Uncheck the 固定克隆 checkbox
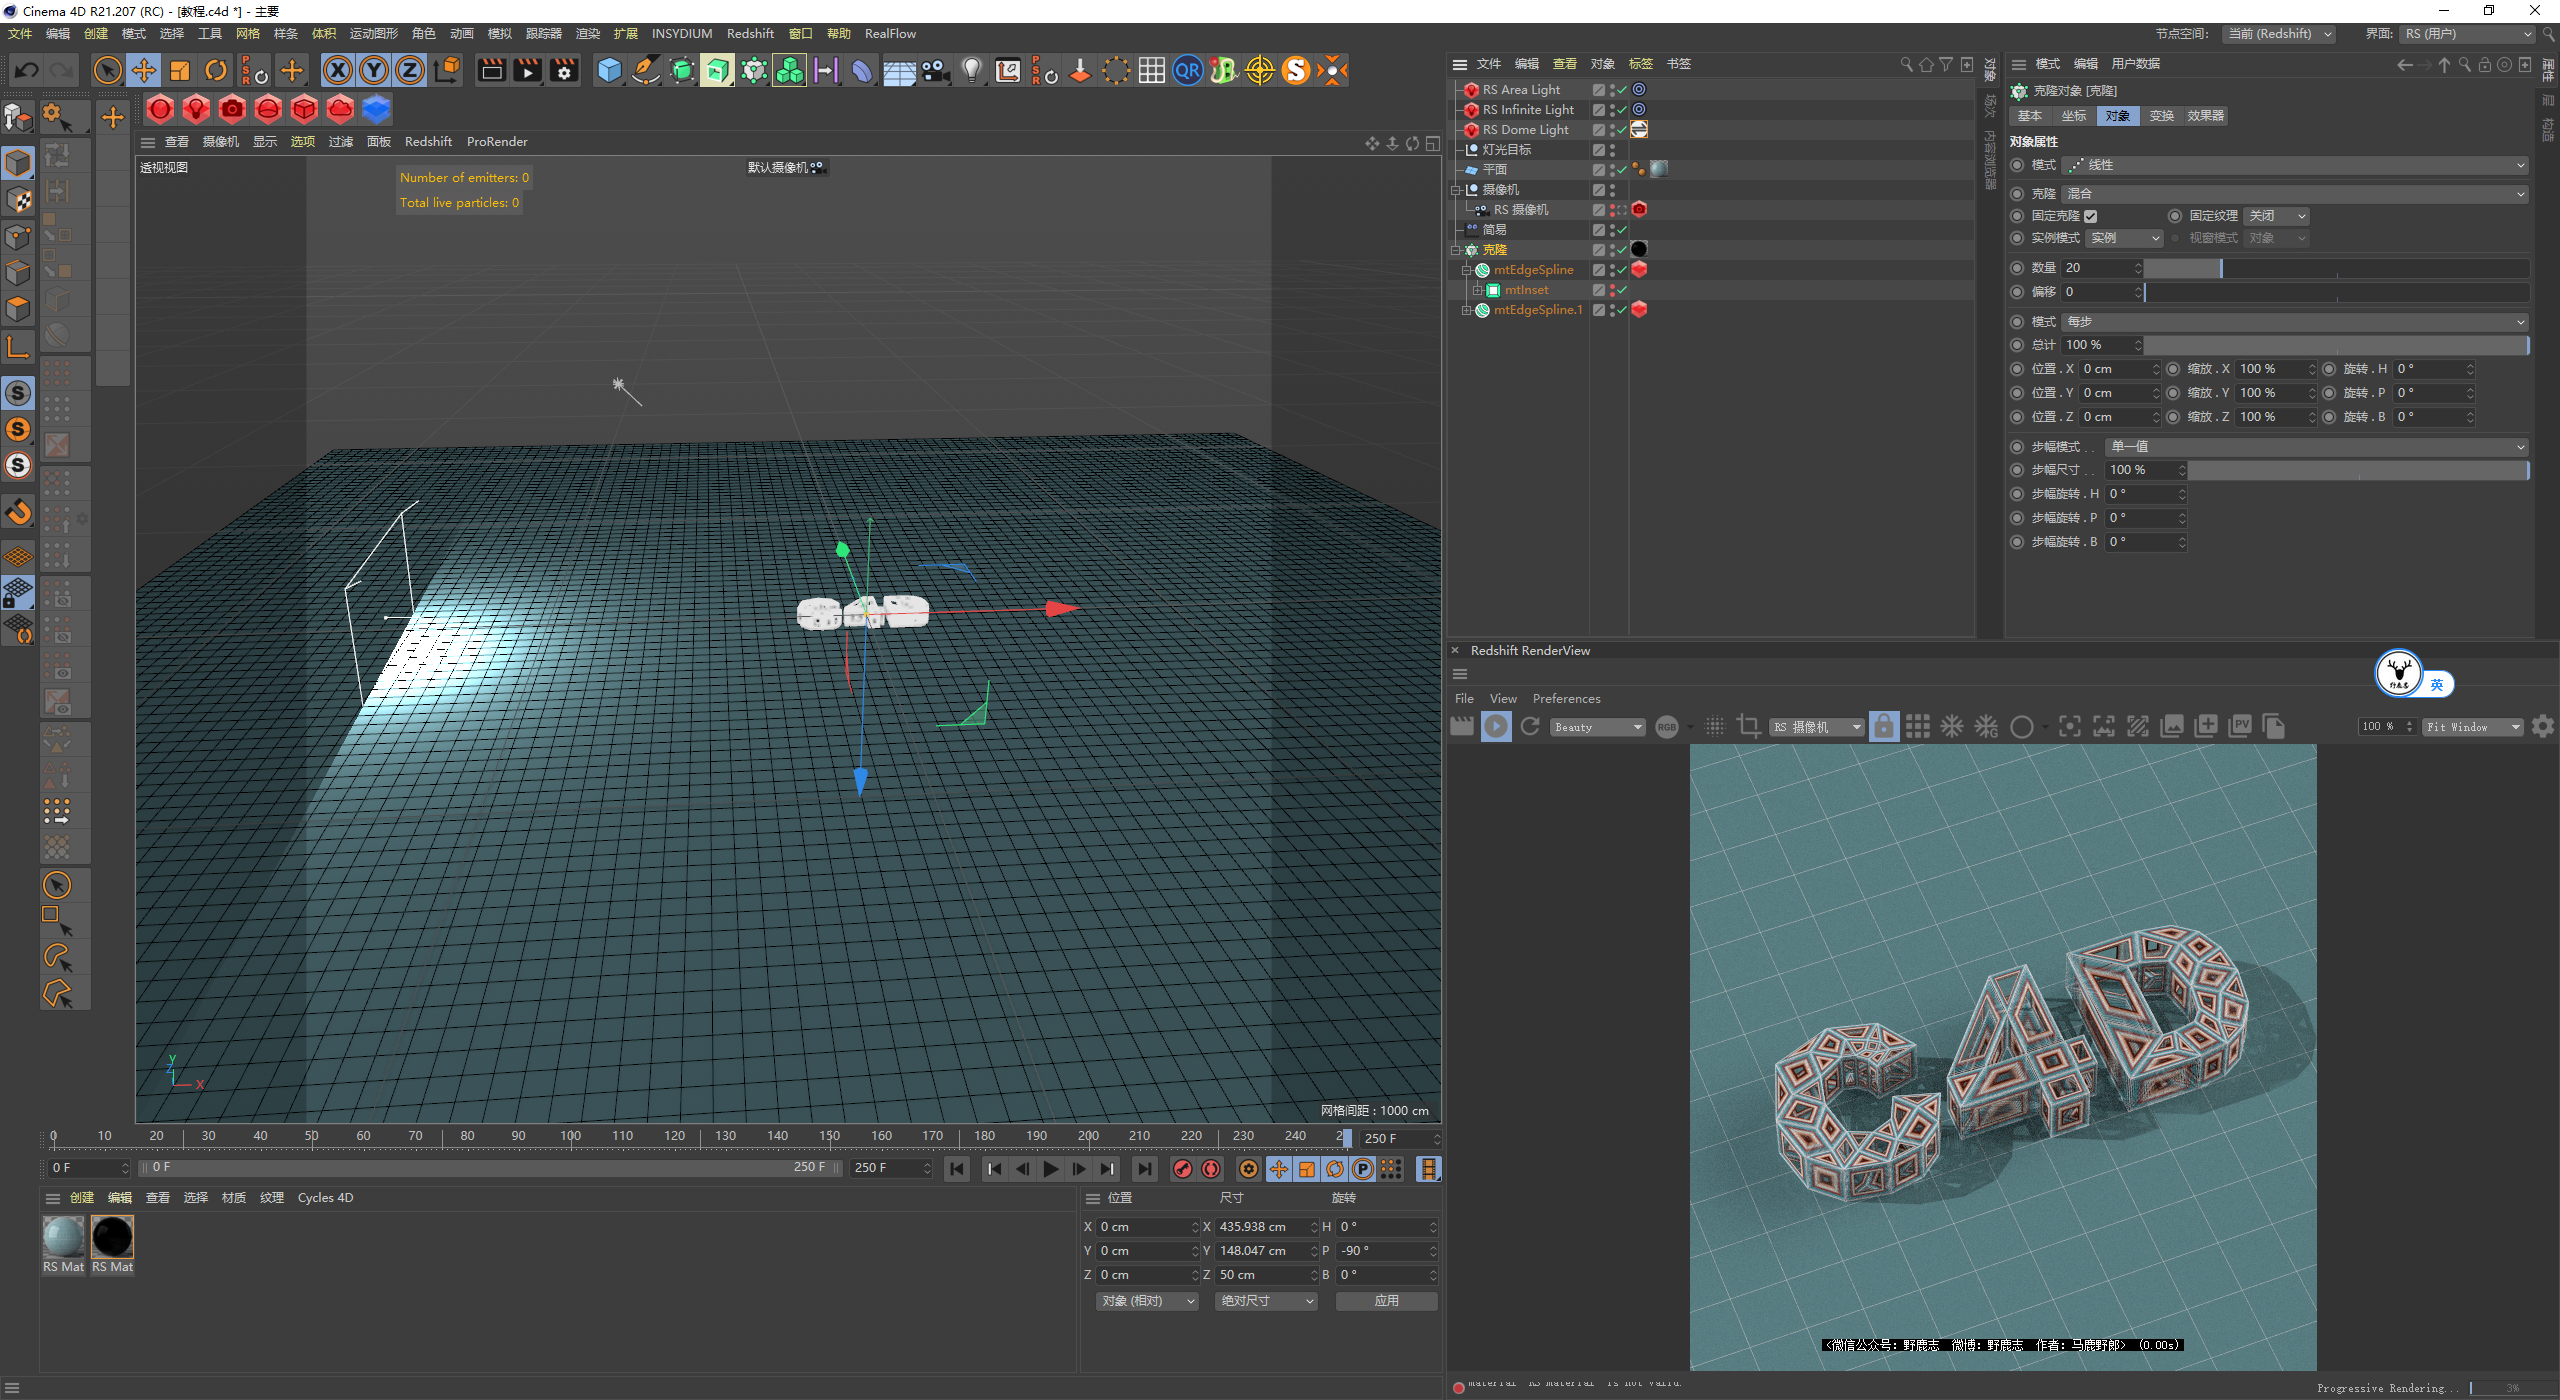The width and height of the screenshot is (2560, 1400). coord(2090,216)
